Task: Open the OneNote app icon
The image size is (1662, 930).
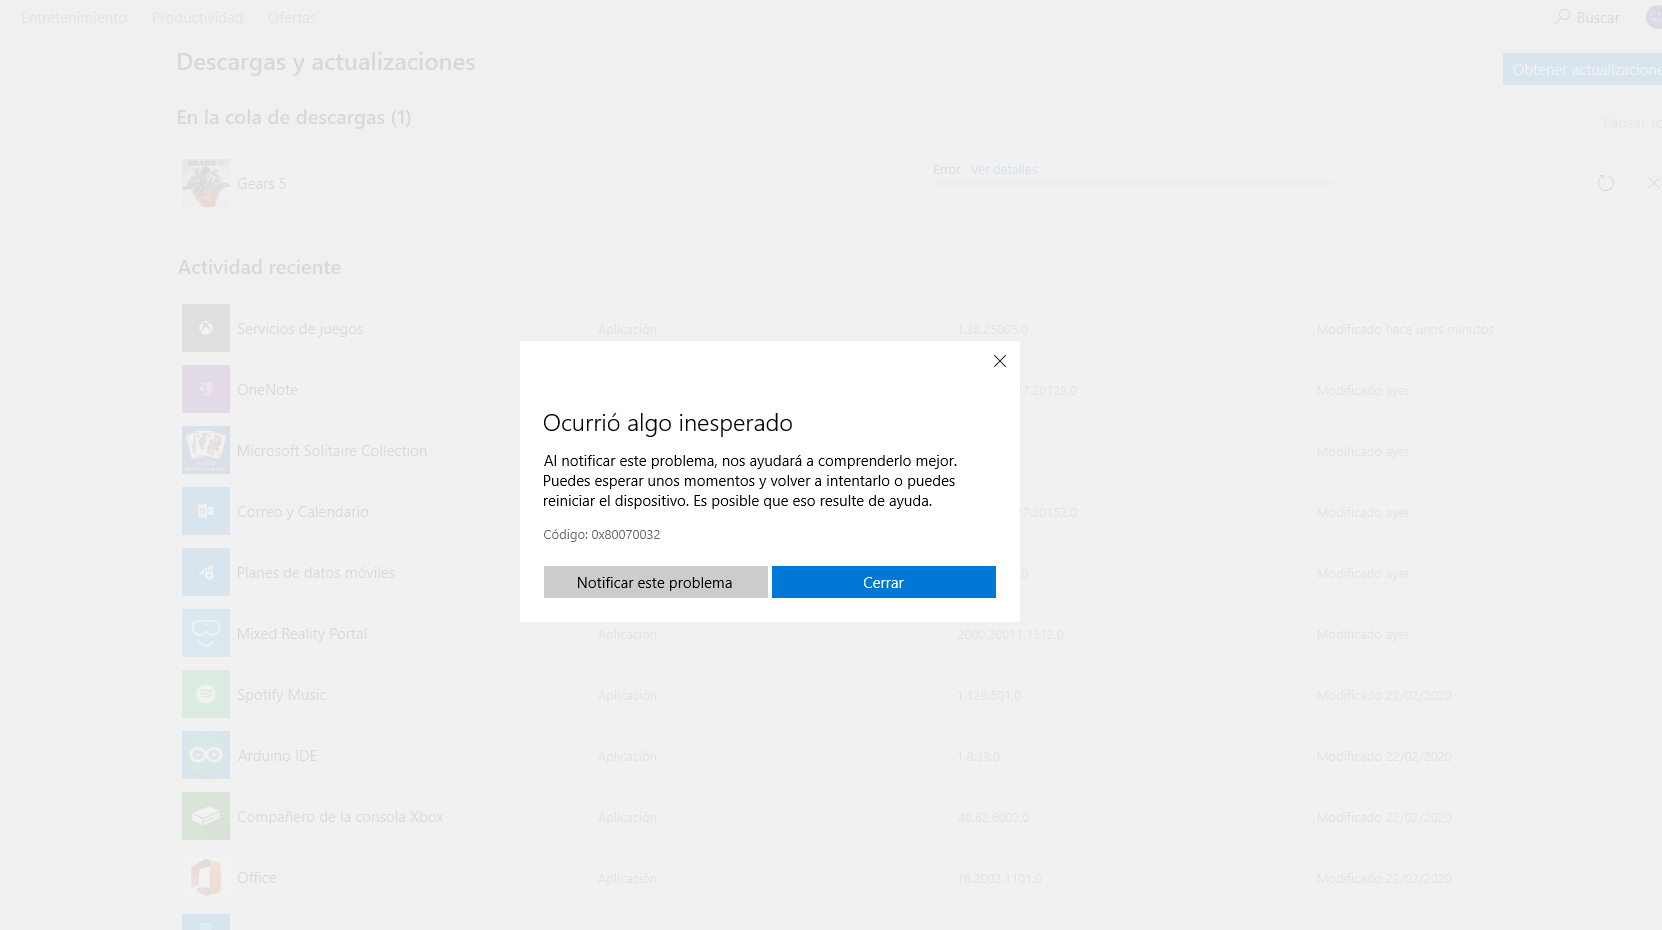Action: point(206,389)
